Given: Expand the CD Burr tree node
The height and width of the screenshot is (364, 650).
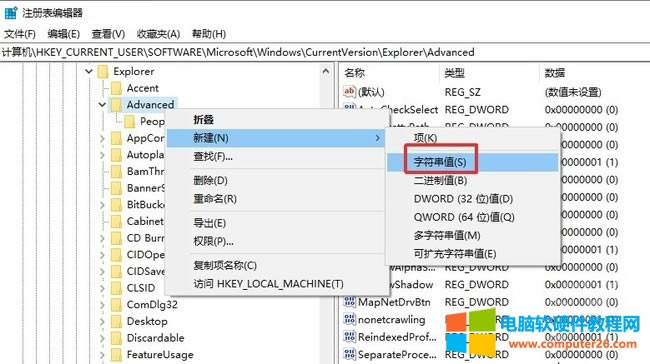Looking at the screenshot, I should pyautogui.click(x=102, y=238).
